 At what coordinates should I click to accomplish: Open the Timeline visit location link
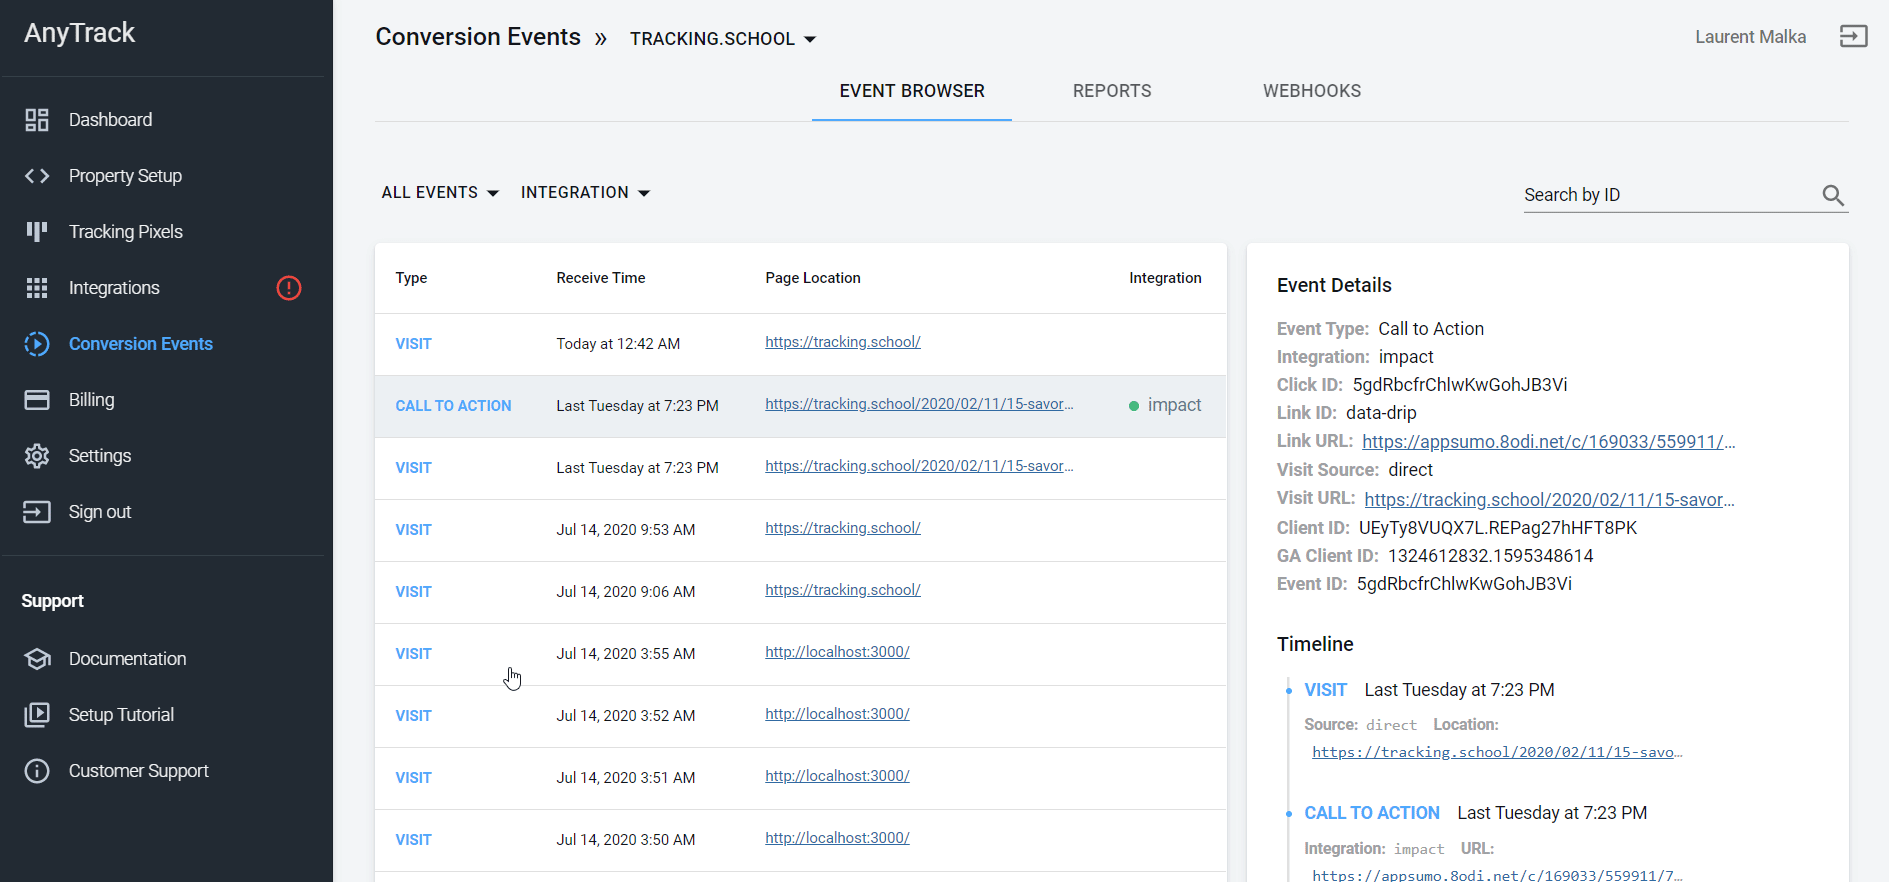pos(1497,752)
